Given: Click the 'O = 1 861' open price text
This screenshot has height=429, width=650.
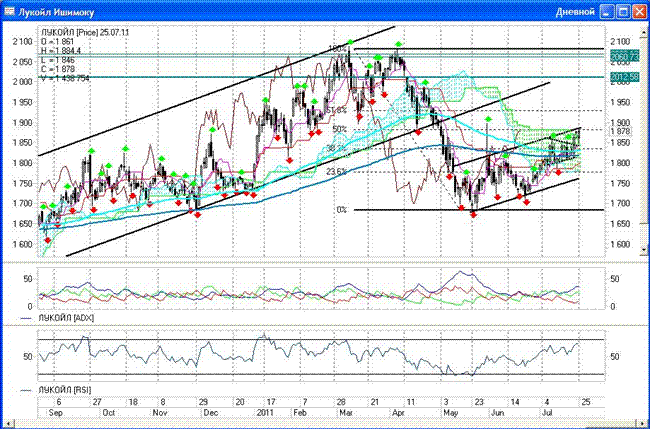Looking at the screenshot, I should click(58, 42).
